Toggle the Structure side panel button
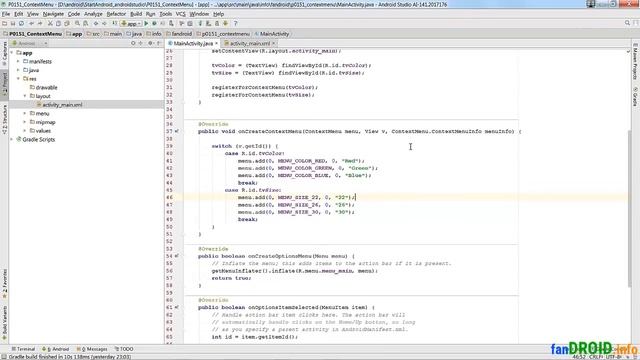This screenshot has height=360, width=640. point(4,120)
